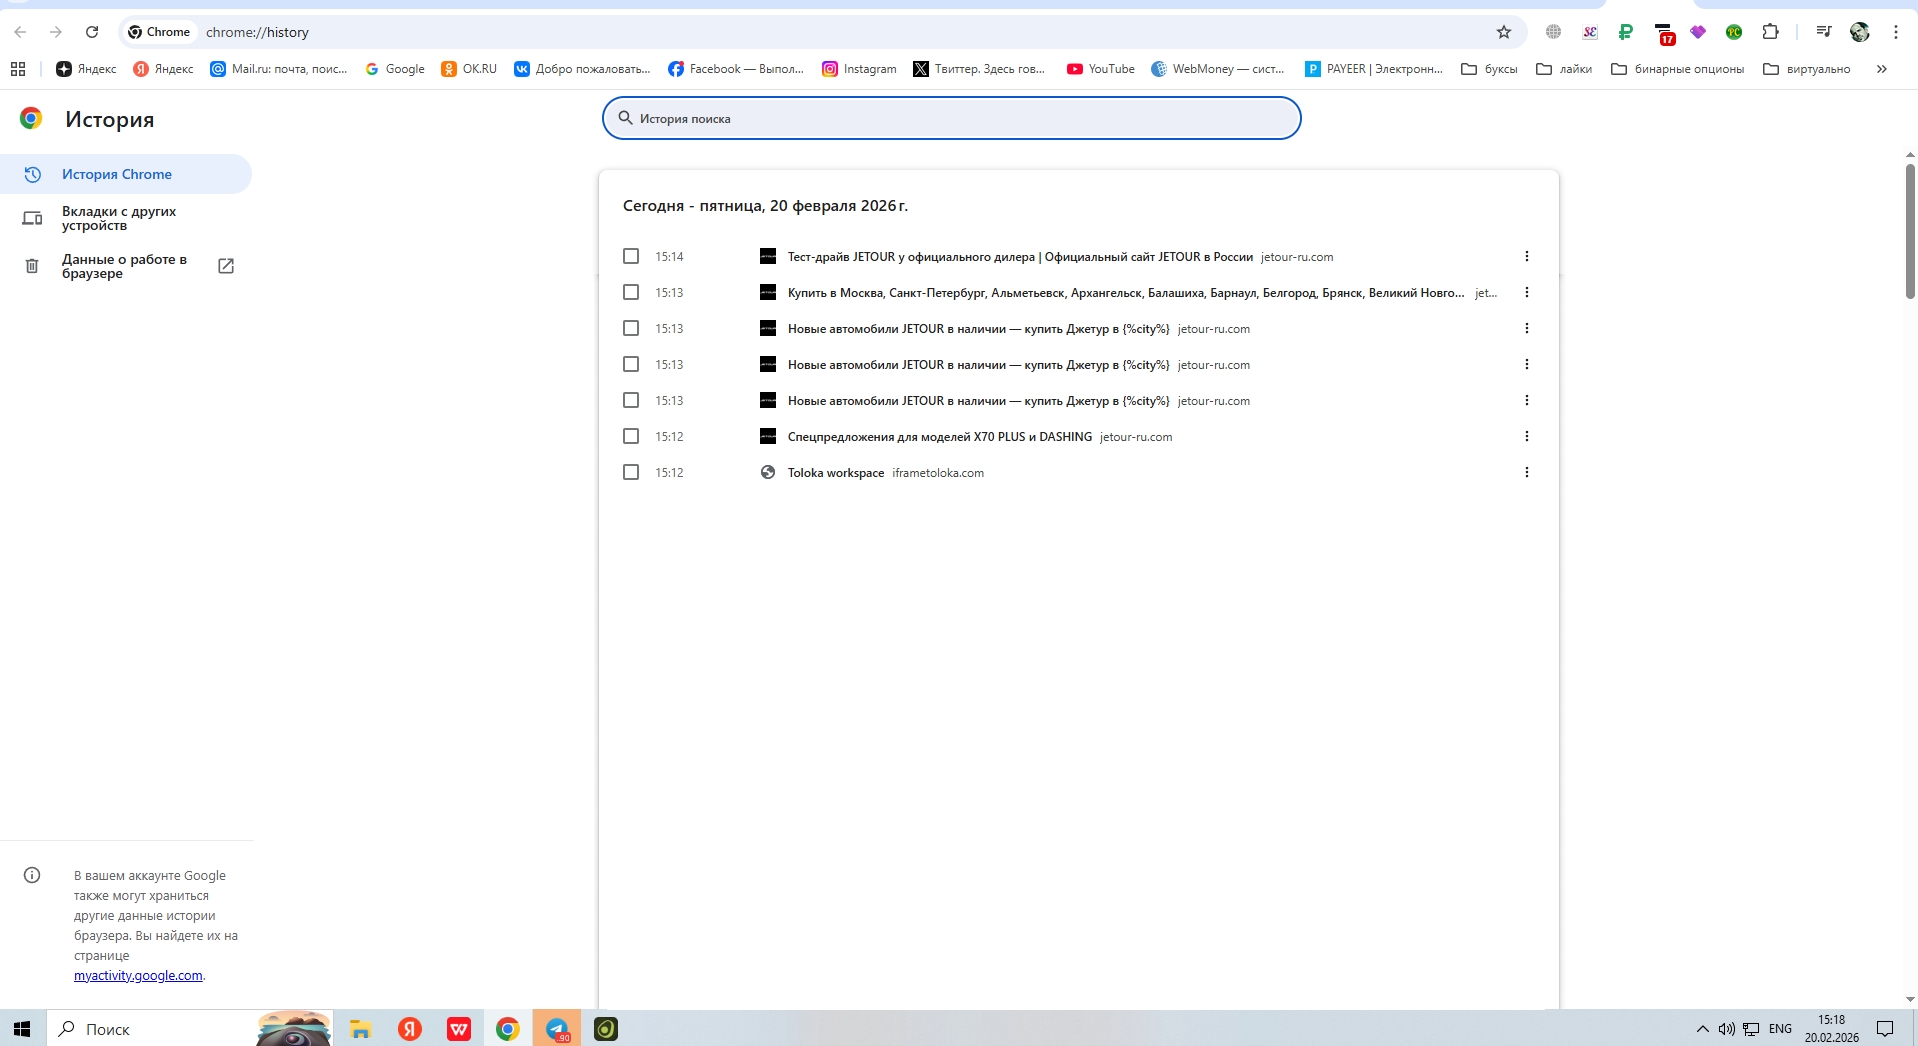Open actions menu for 'Спецпредложения' entry
This screenshot has height=1046, width=1918.
click(1526, 436)
